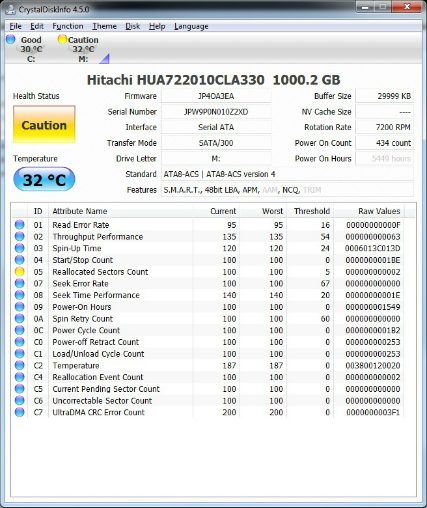The image size is (427, 508).
Task: Click yellow Caution circle for M:
Action: 62,39
